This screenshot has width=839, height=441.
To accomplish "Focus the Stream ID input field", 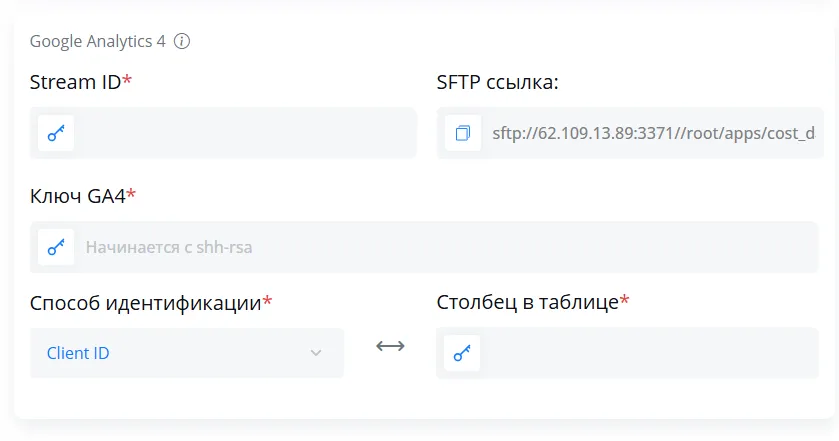I will pos(223,133).
